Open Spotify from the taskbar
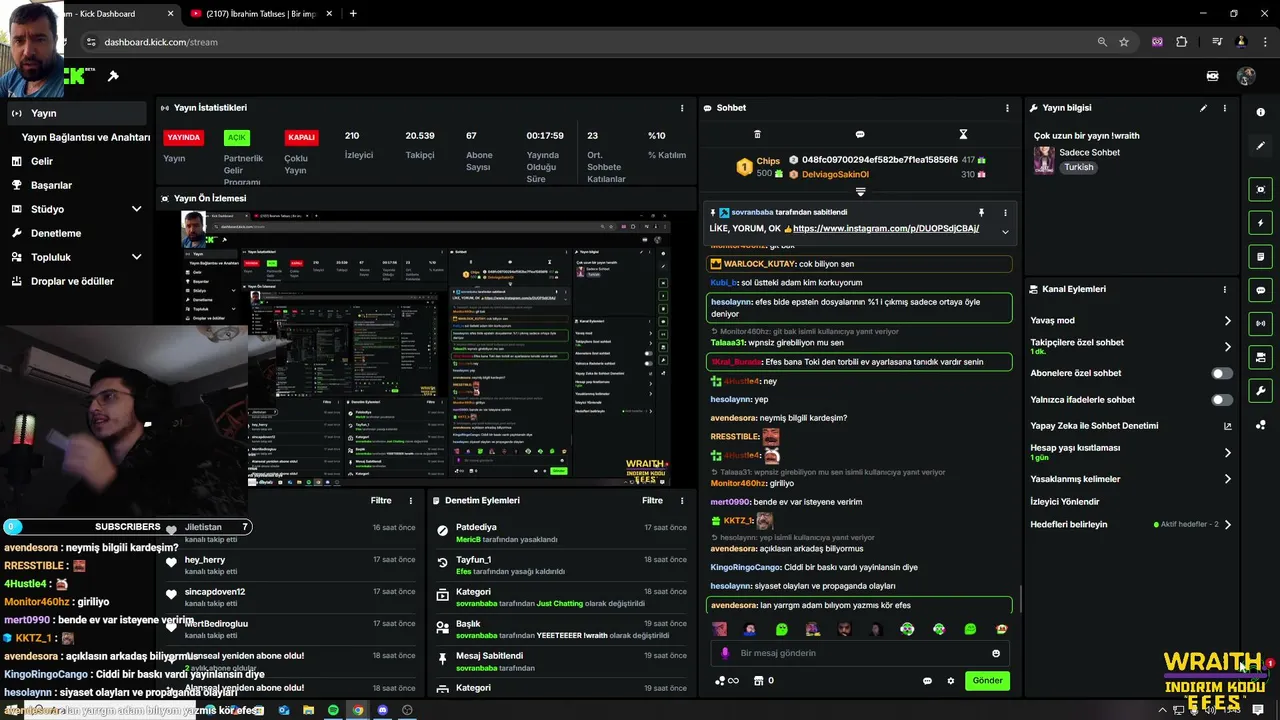The image size is (1280, 720). click(333, 710)
